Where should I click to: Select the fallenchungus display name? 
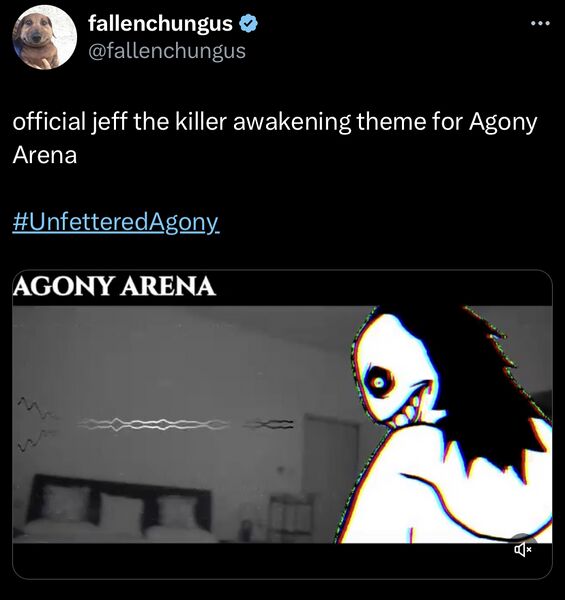(x=160, y=23)
